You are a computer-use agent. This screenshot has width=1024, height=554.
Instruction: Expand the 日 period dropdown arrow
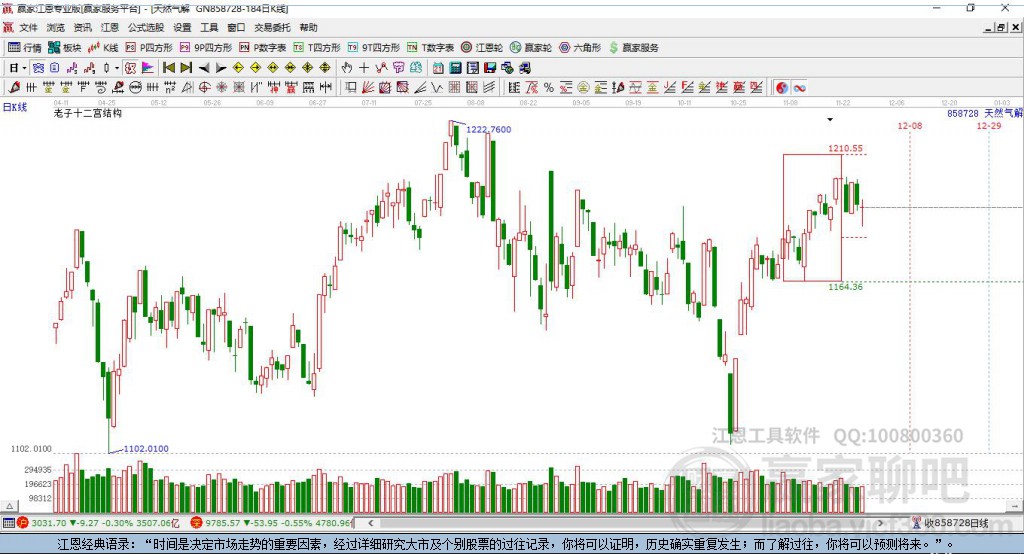point(24,68)
